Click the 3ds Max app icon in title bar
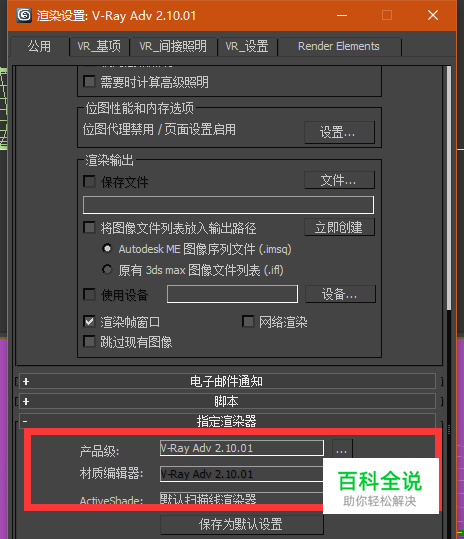The image size is (464, 539). (24, 15)
